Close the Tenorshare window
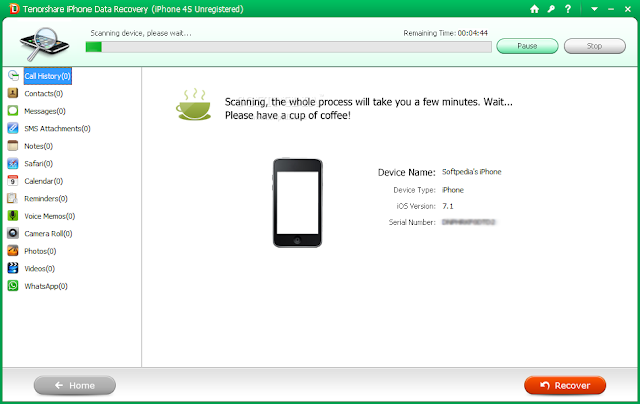Viewport: 640px width, 404px height. click(628, 9)
